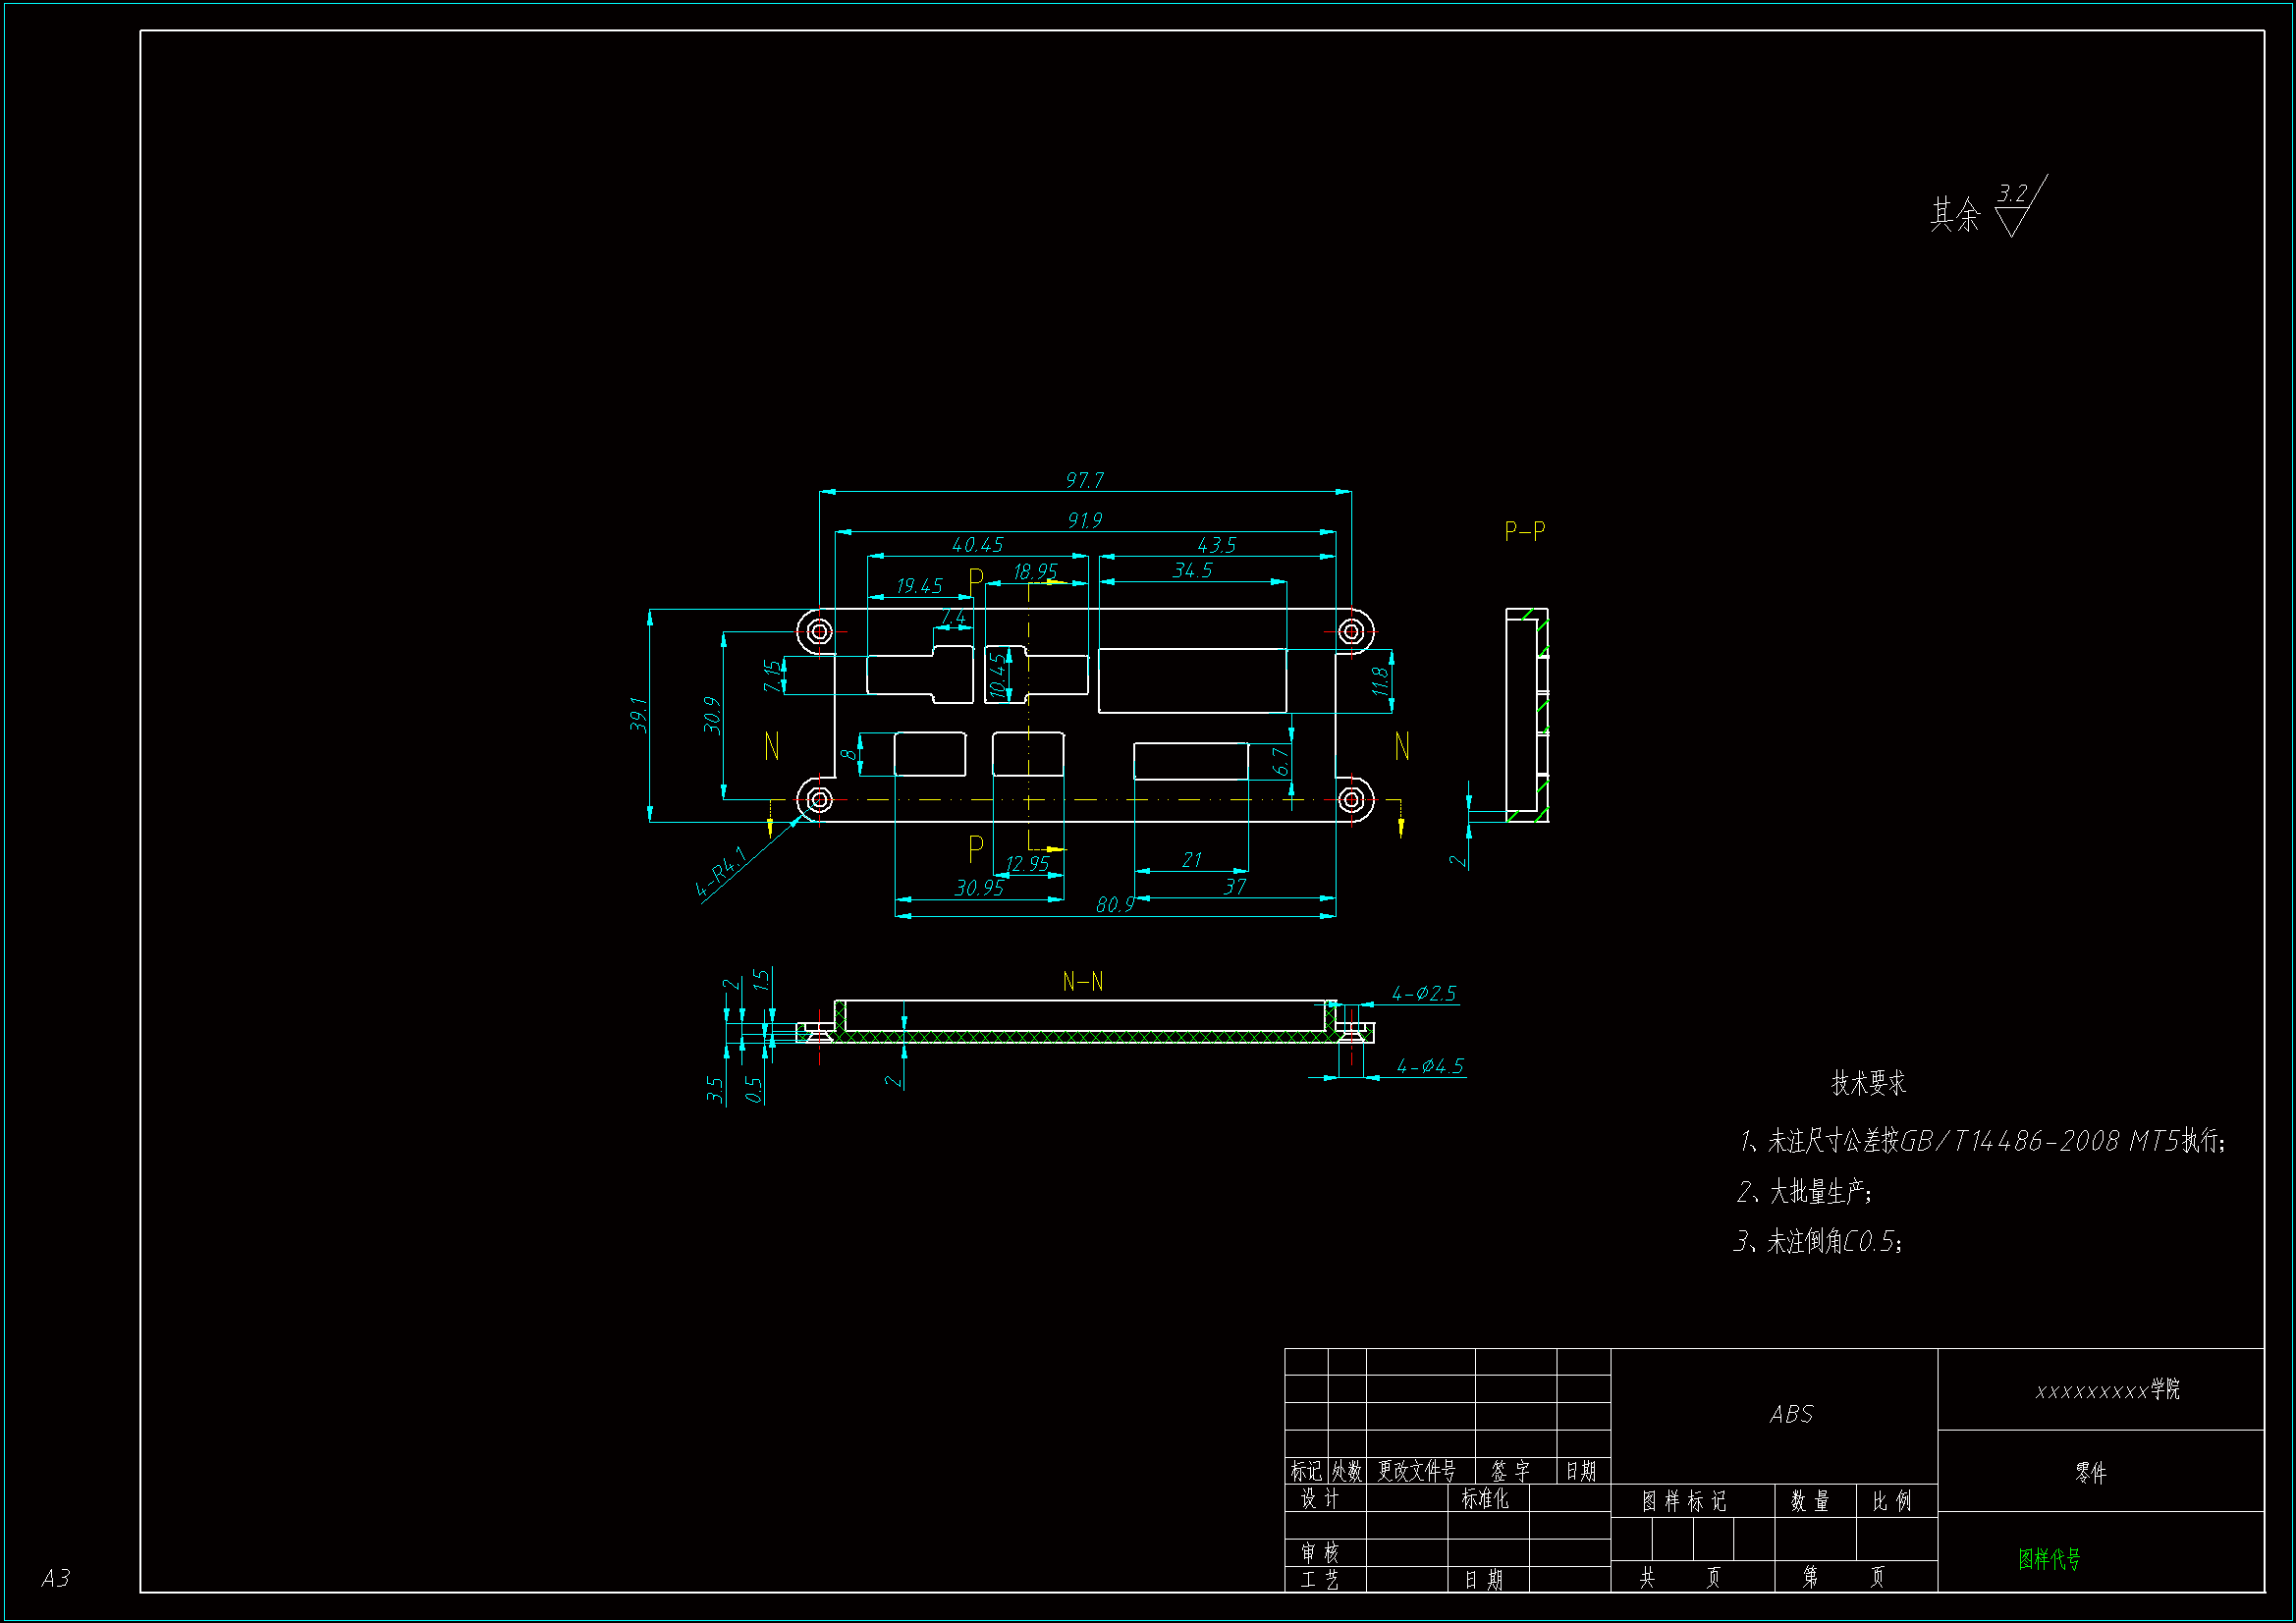Select the N-N section view label
This screenshot has width=2296, height=1623.
[1082, 982]
